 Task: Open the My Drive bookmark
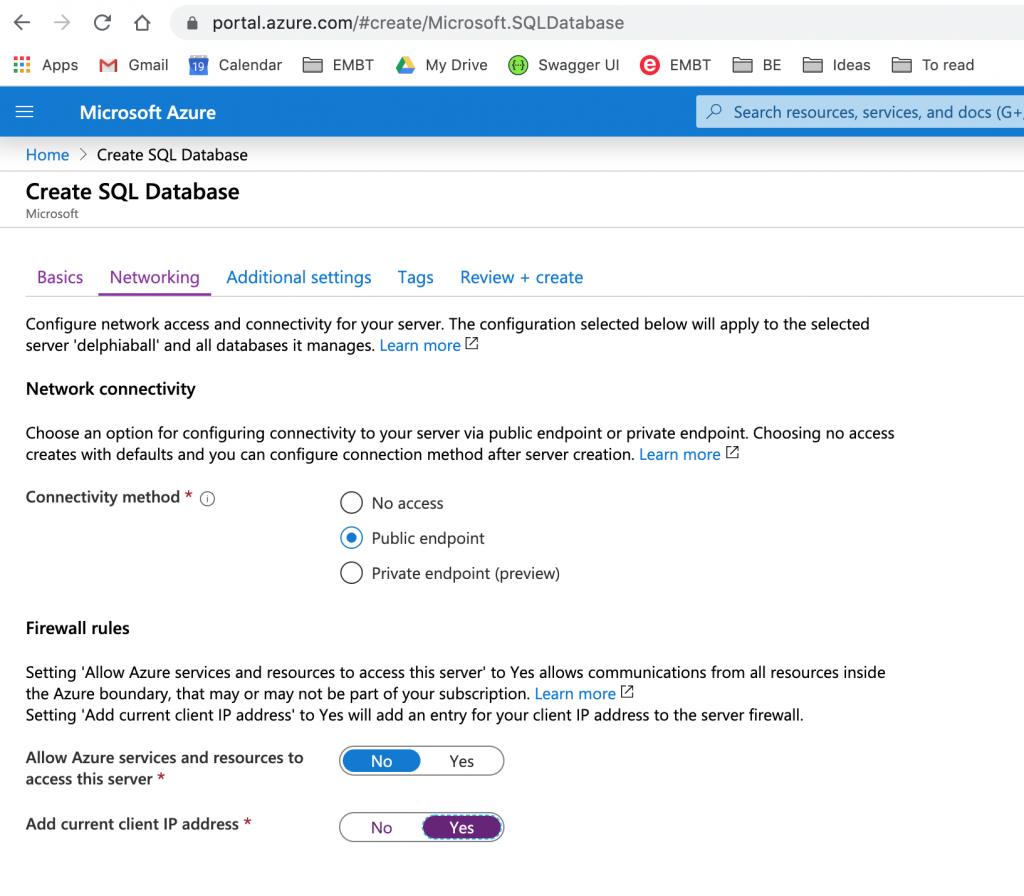tap(441, 65)
